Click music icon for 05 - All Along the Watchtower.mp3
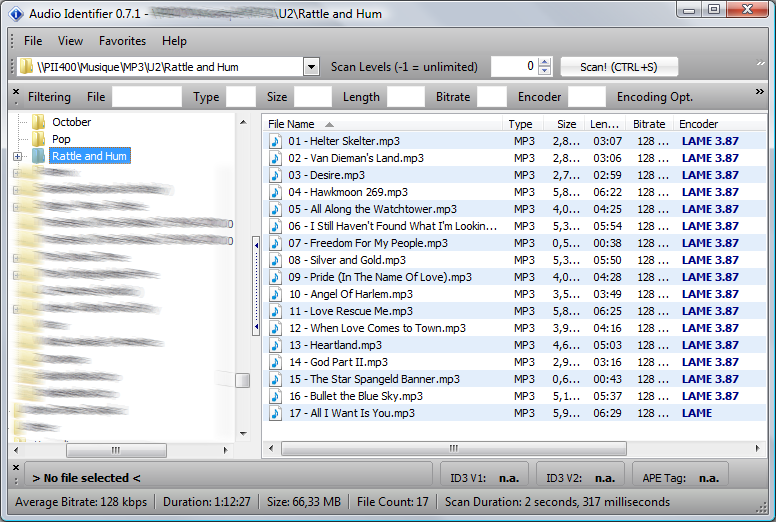The image size is (776, 522). tap(275, 209)
